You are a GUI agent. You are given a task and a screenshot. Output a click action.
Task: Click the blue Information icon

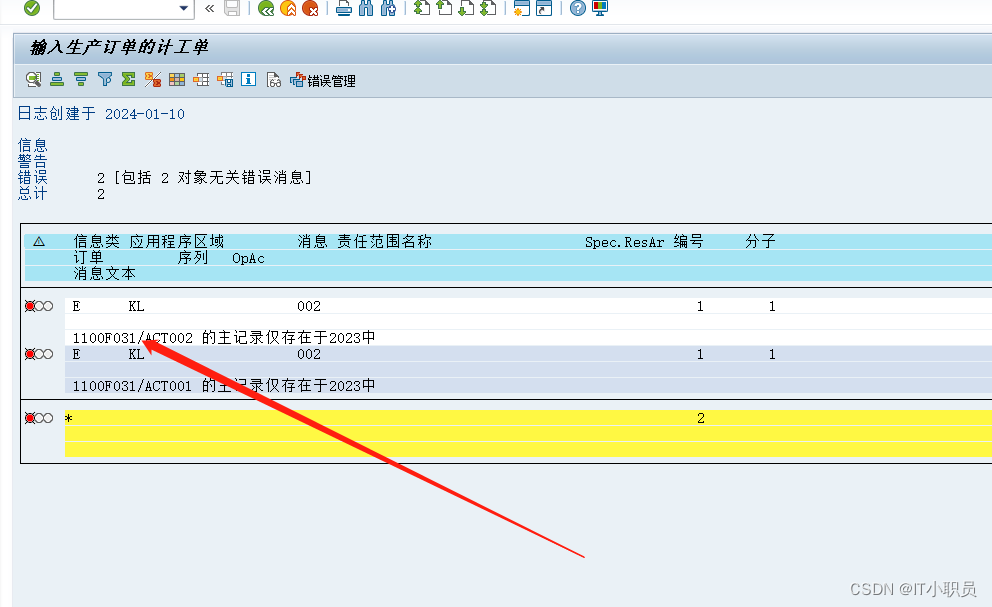tap(249, 79)
